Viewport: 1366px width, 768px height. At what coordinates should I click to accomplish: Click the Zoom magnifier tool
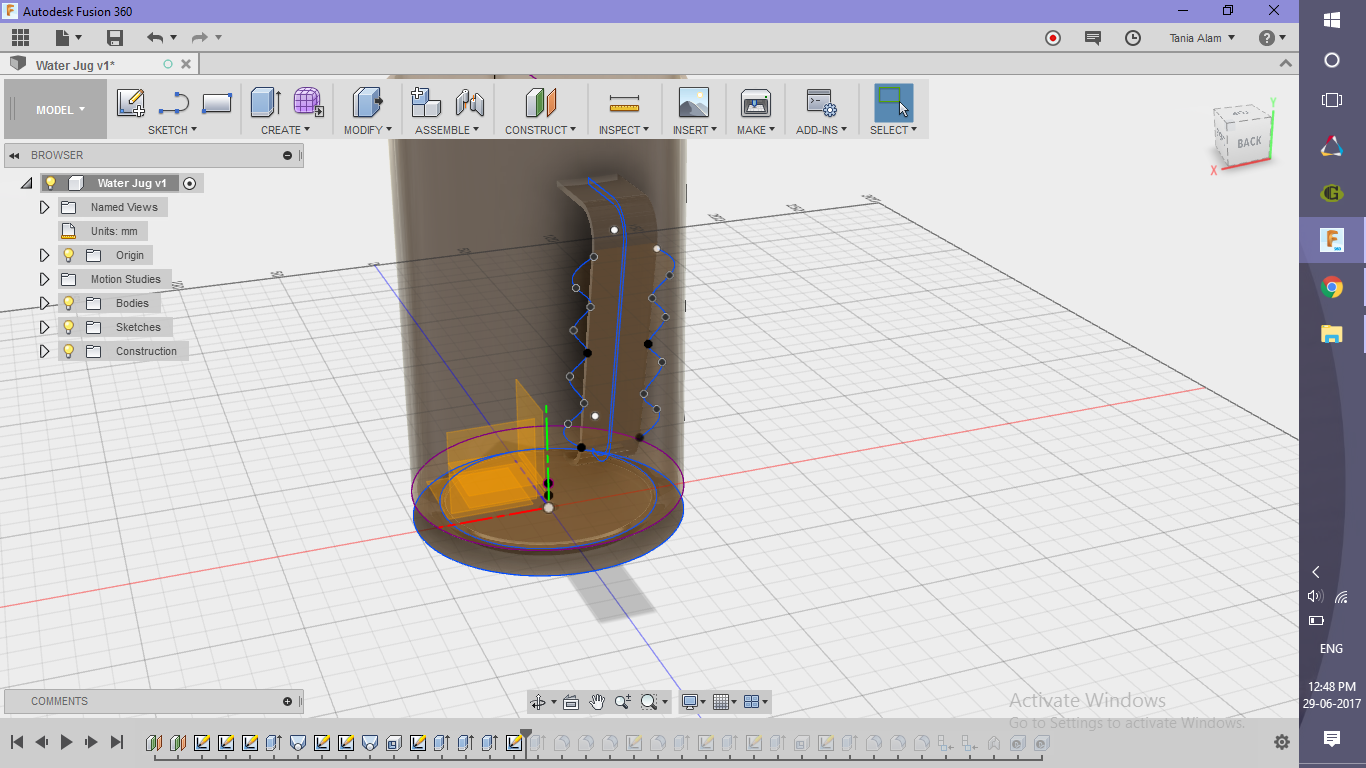tap(623, 702)
